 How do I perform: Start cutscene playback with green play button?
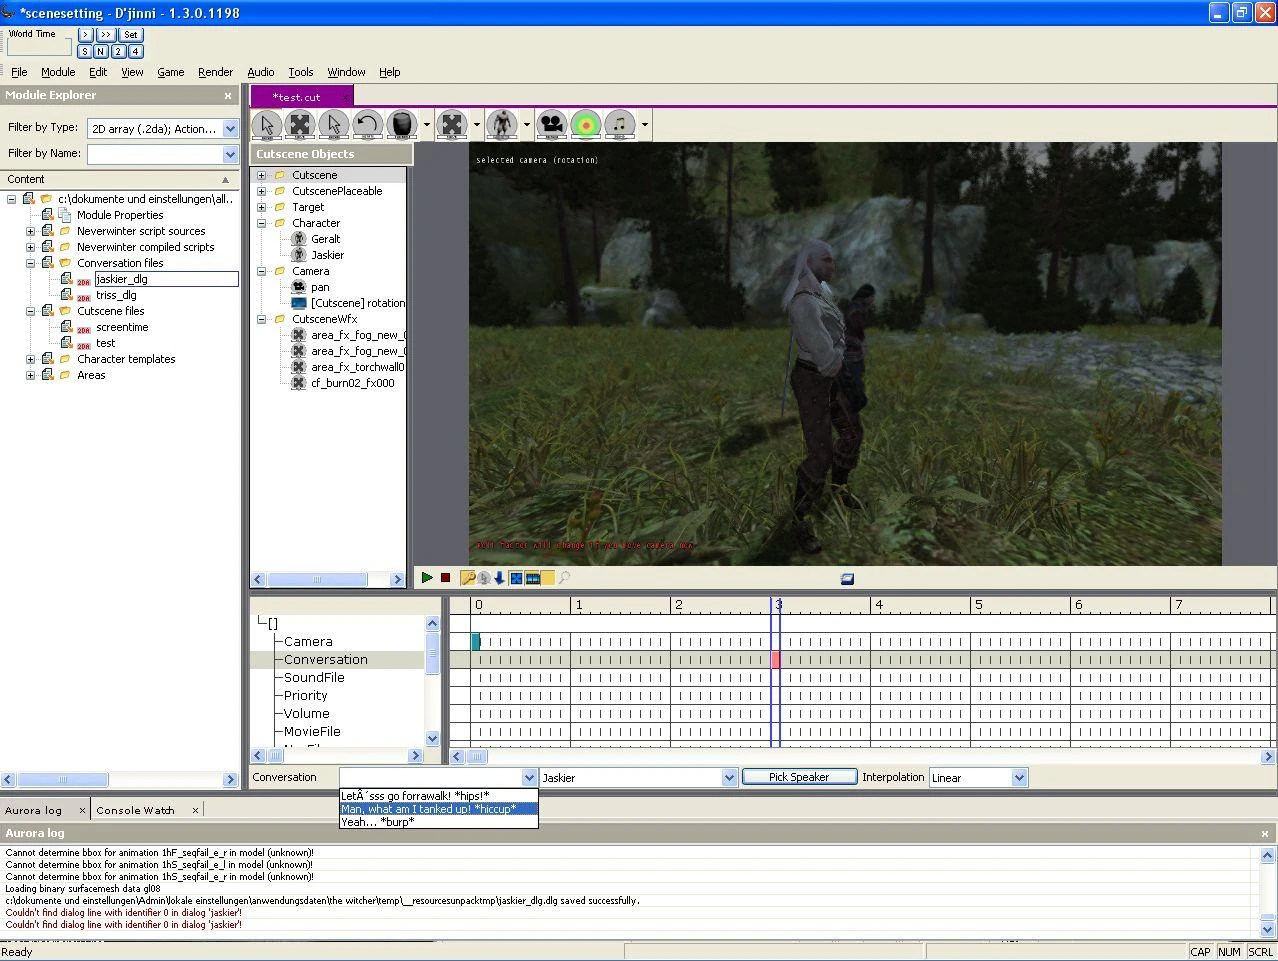tap(427, 578)
